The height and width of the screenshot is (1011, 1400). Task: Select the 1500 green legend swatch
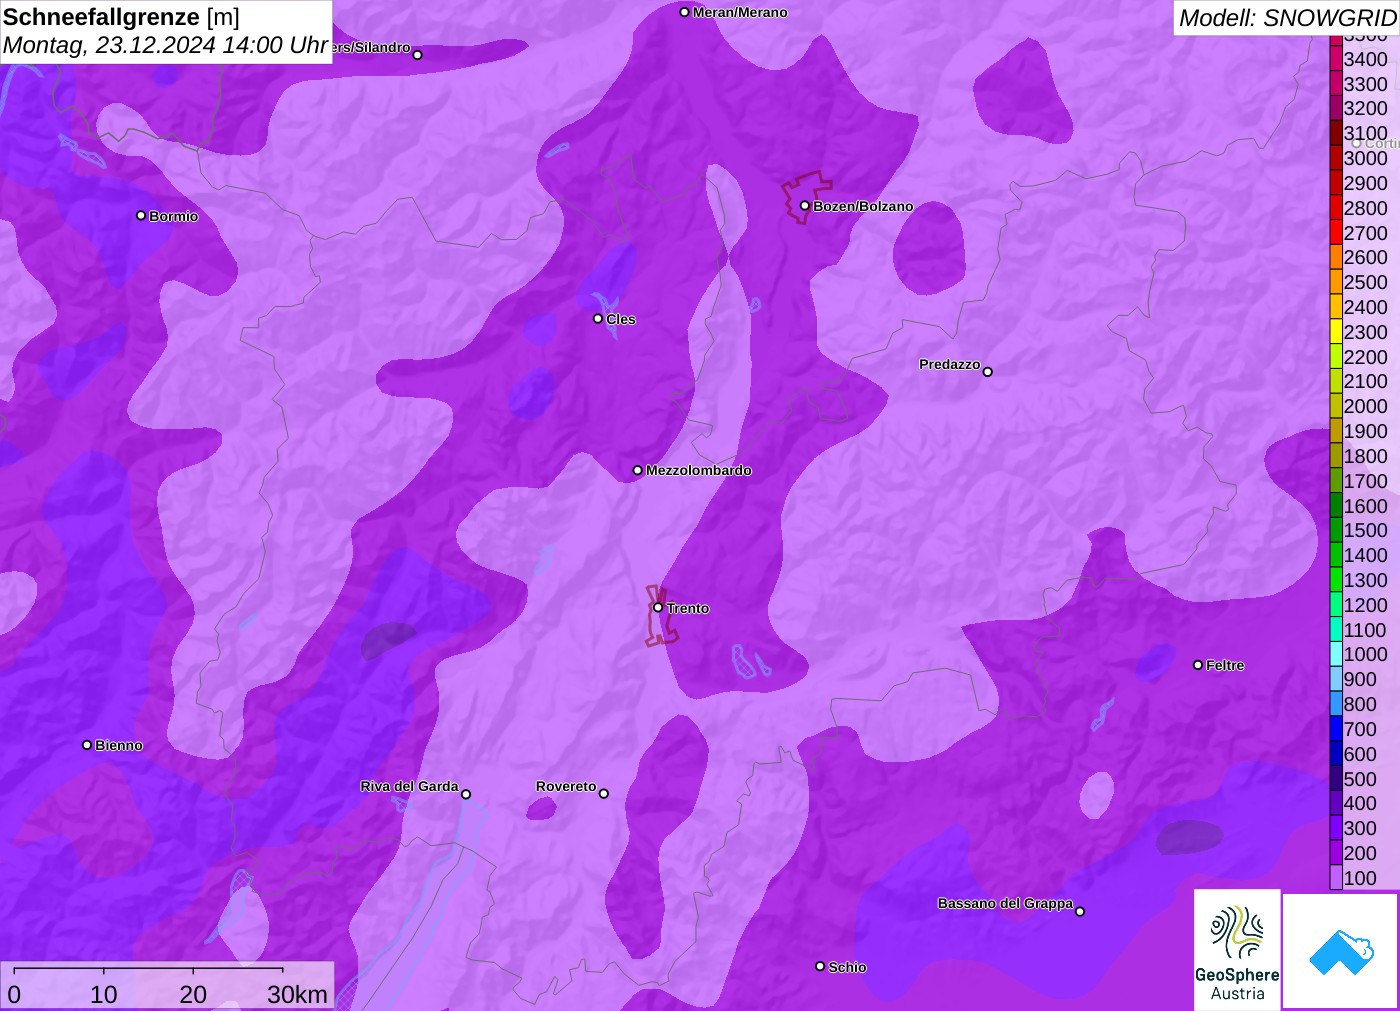tap(1336, 530)
